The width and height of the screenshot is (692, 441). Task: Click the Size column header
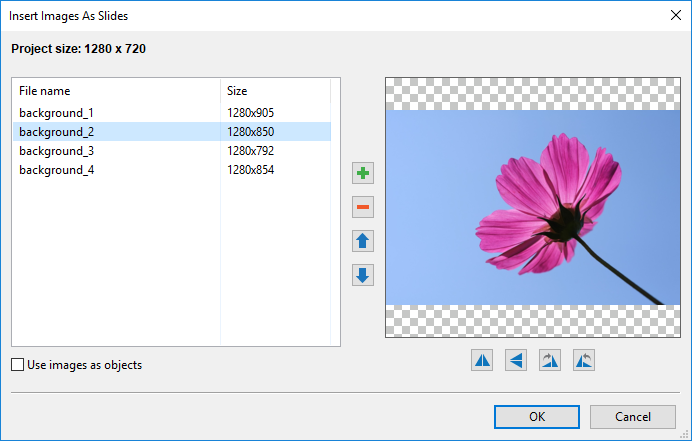pyautogui.click(x=275, y=91)
